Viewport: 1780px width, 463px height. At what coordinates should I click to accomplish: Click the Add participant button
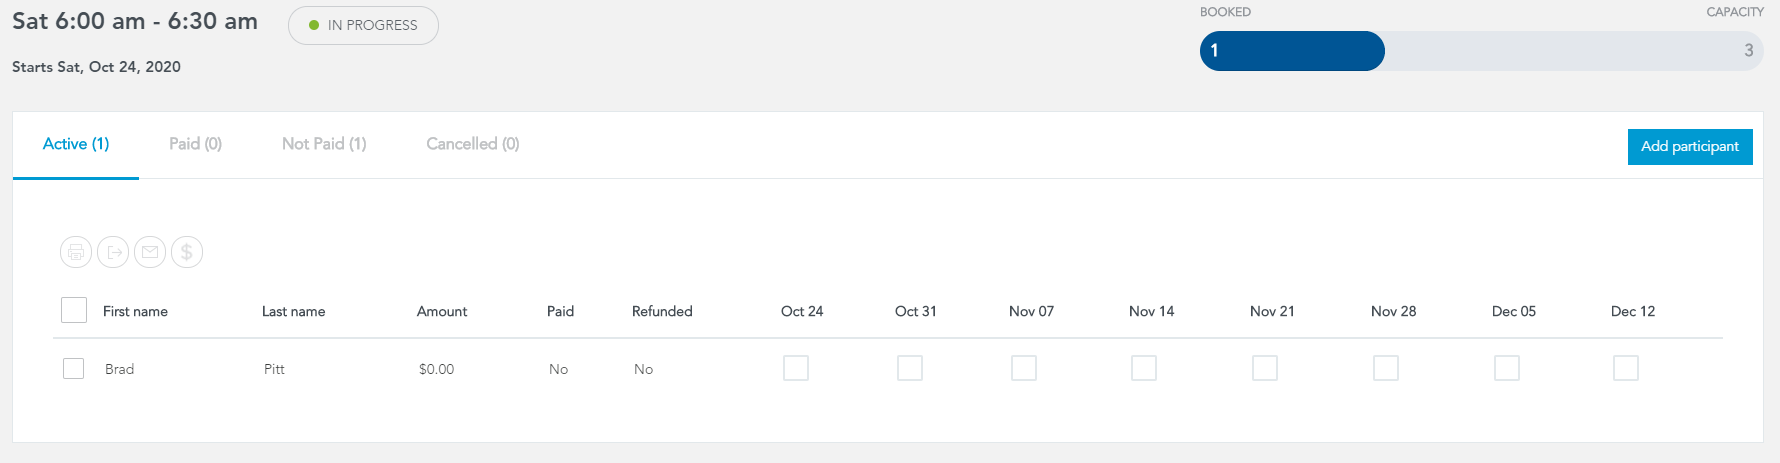tap(1690, 146)
